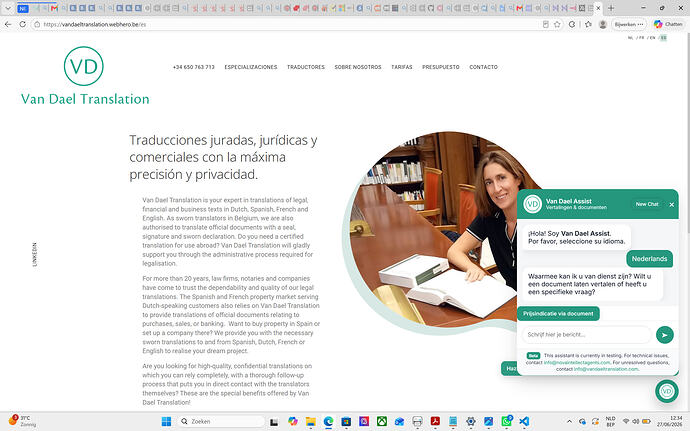Viewport: 690px width, 431px height.
Task: Close the active browser tab
Action: coord(598,8)
